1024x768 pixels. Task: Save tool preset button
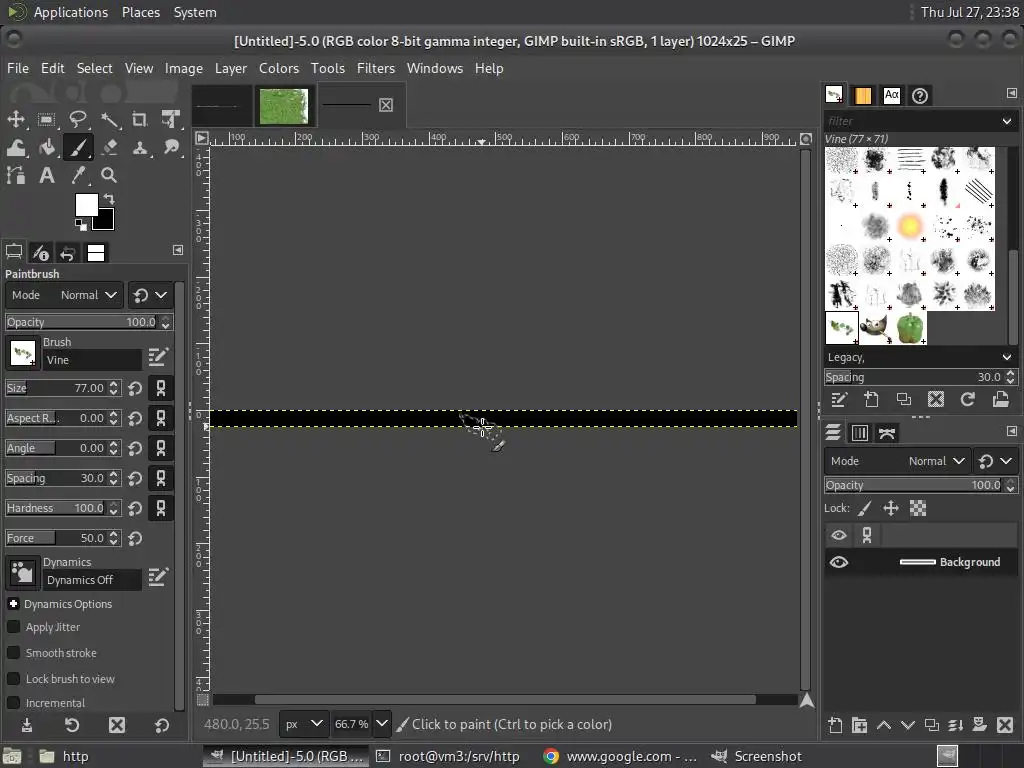(x=27, y=725)
